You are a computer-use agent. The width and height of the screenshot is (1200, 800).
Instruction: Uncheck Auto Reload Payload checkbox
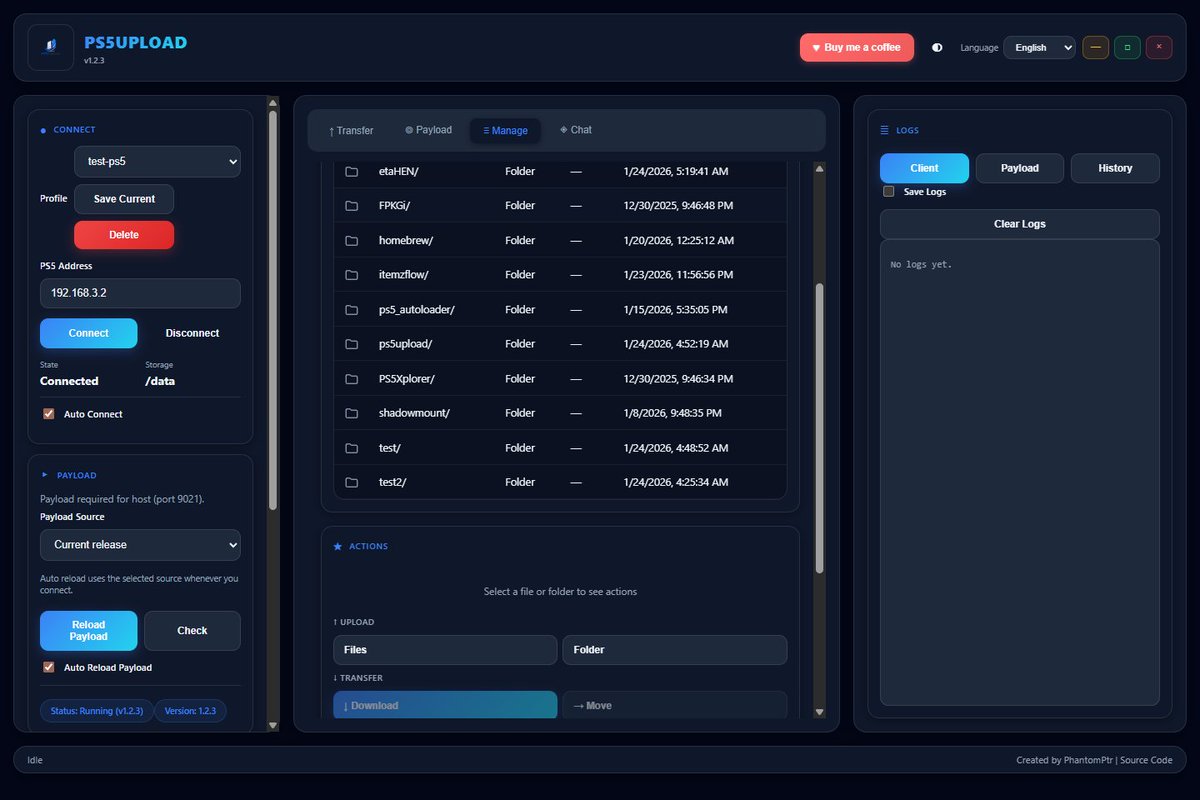(48, 667)
